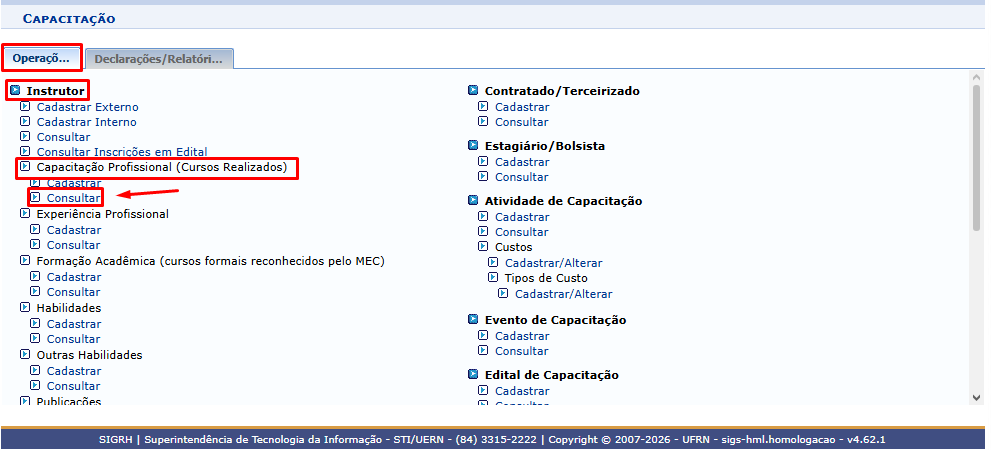The image size is (991, 450).
Task: Open Cadastrar/Alterar under Tipos de Custo
Action: 564,294
